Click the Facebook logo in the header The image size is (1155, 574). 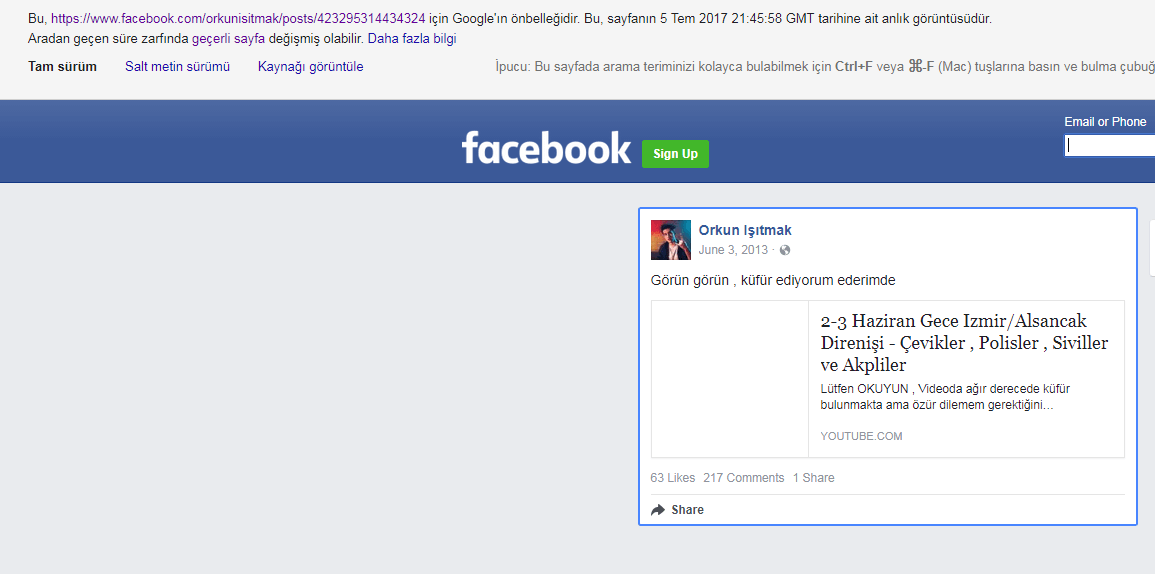(546, 148)
